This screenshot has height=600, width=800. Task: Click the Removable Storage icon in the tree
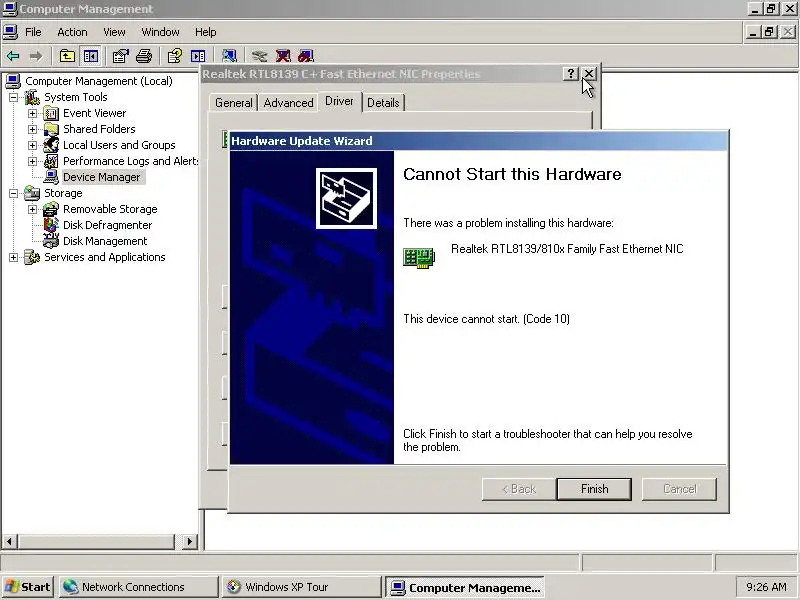pyautogui.click(x=51, y=209)
